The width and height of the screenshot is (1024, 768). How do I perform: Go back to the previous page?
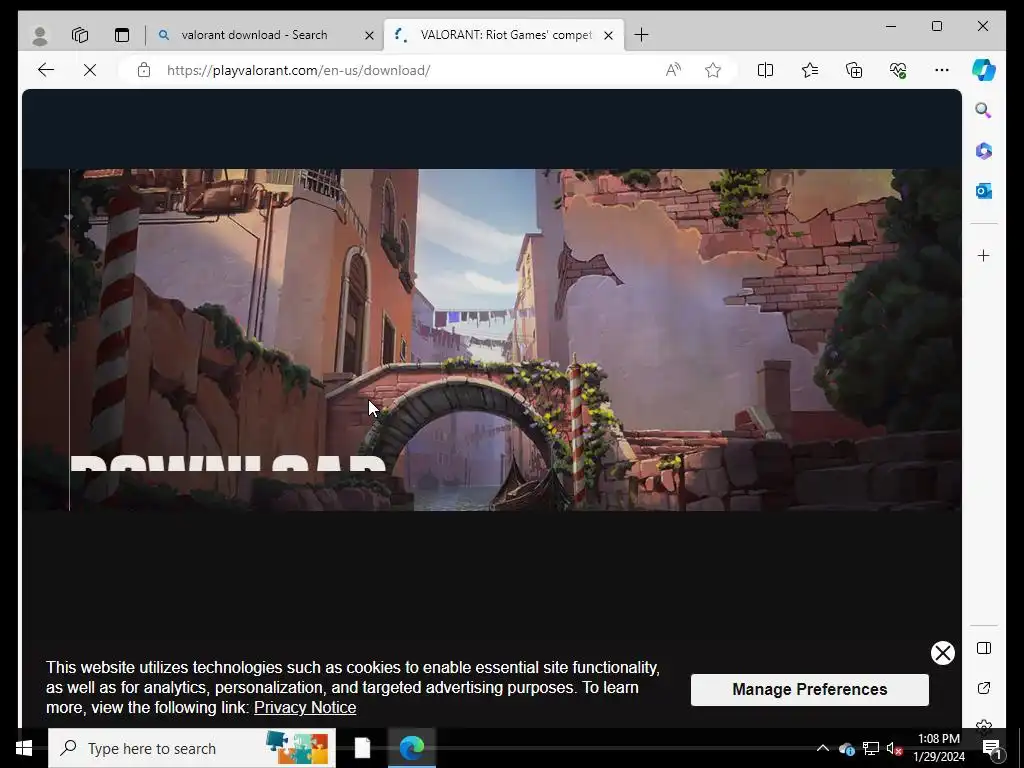46,70
